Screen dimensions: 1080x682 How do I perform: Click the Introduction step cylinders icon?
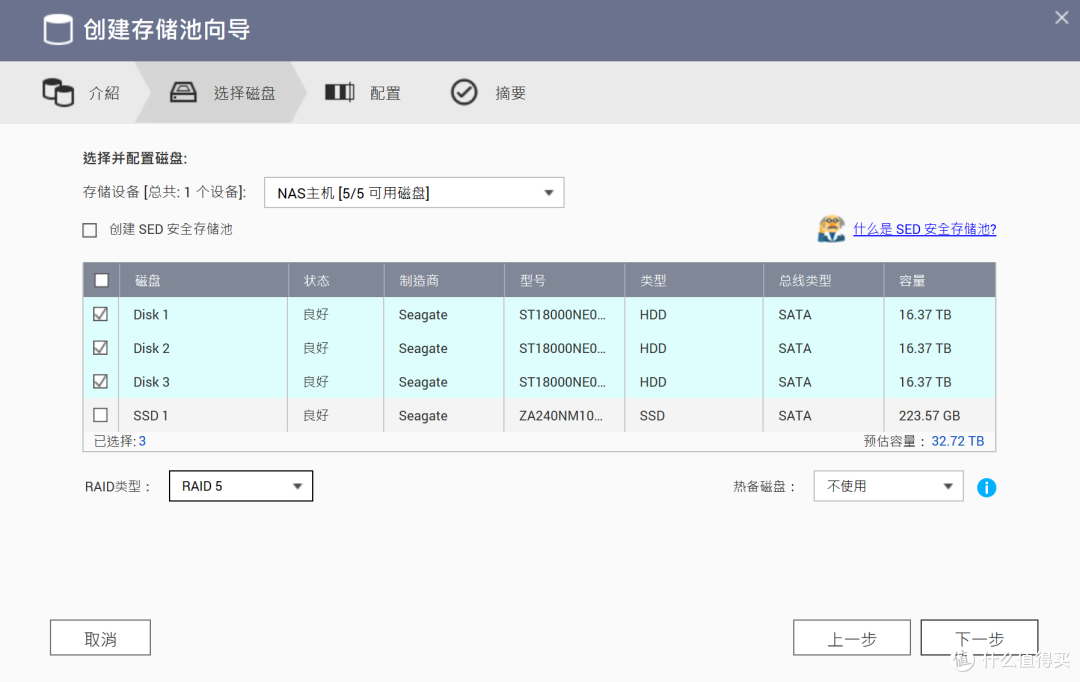(58, 92)
